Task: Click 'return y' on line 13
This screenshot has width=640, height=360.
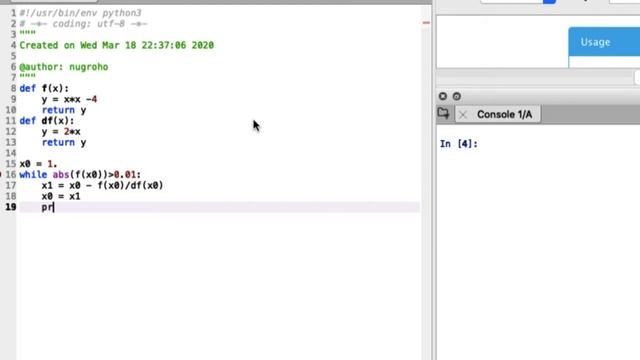Action: (x=64, y=142)
